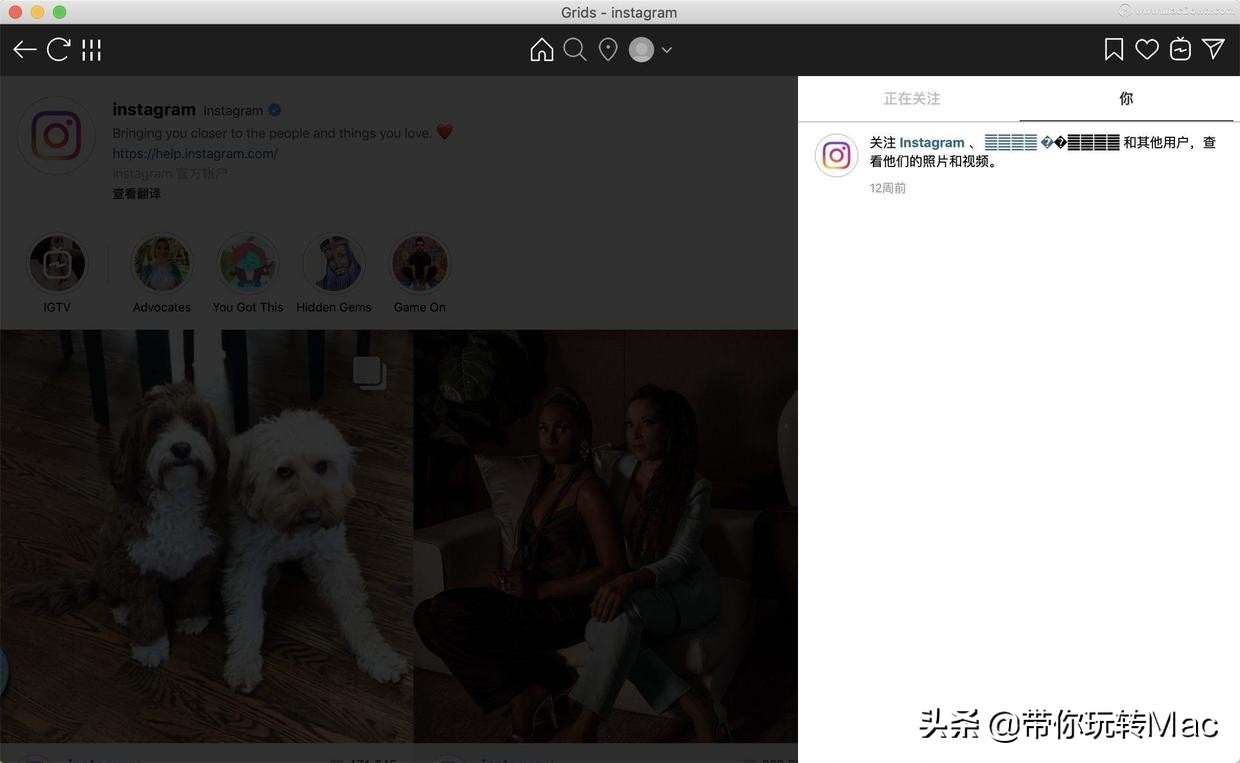View activity with the heart icon
Image resolution: width=1240 pixels, height=763 pixels.
(1146, 48)
